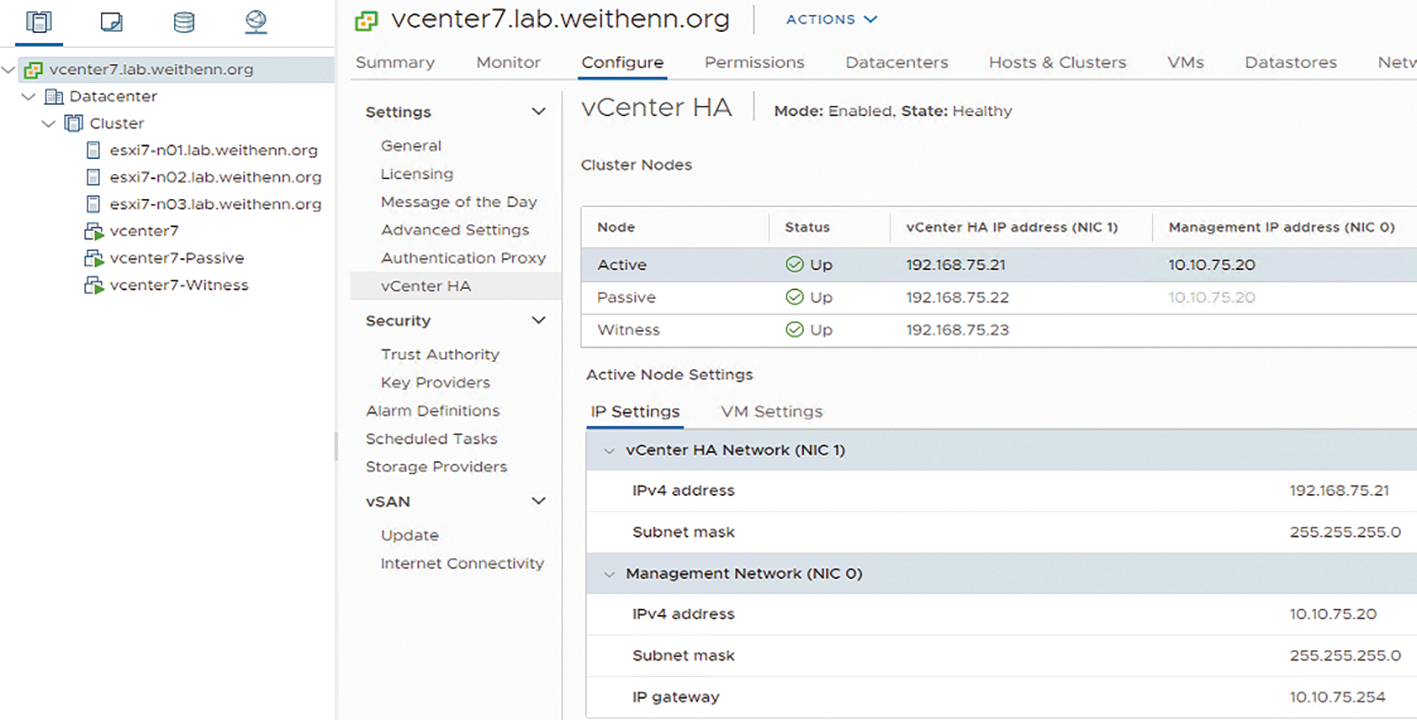The image size is (1417, 720).
Task: Click the Node column header
Action: 616,228
